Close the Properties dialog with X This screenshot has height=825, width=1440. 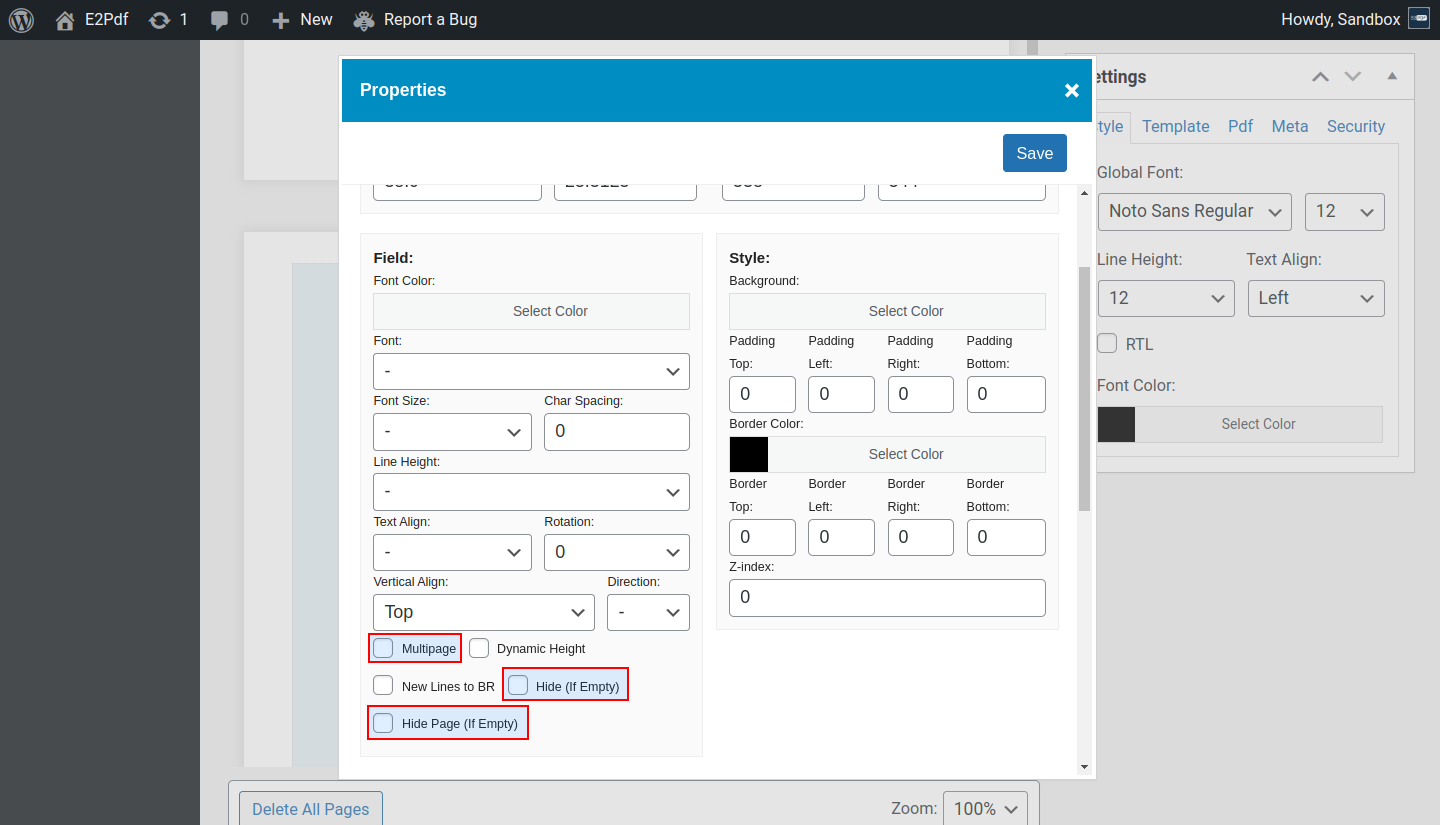(1071, 91)
